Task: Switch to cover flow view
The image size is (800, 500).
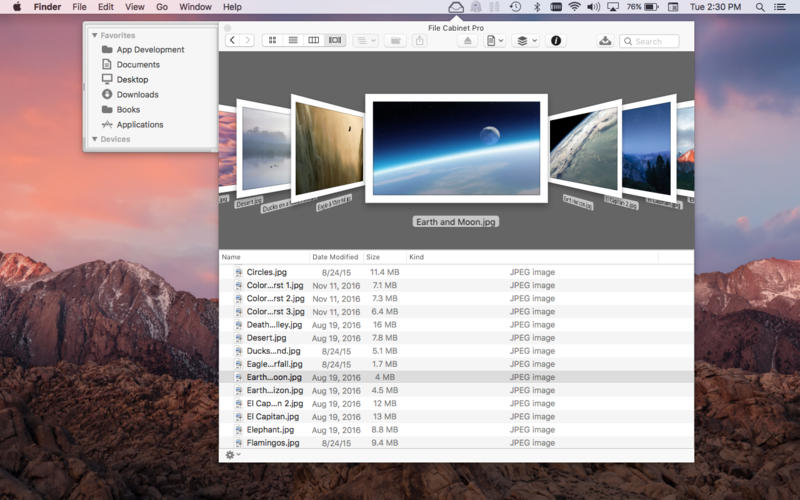Action: [x=335, y=40]
